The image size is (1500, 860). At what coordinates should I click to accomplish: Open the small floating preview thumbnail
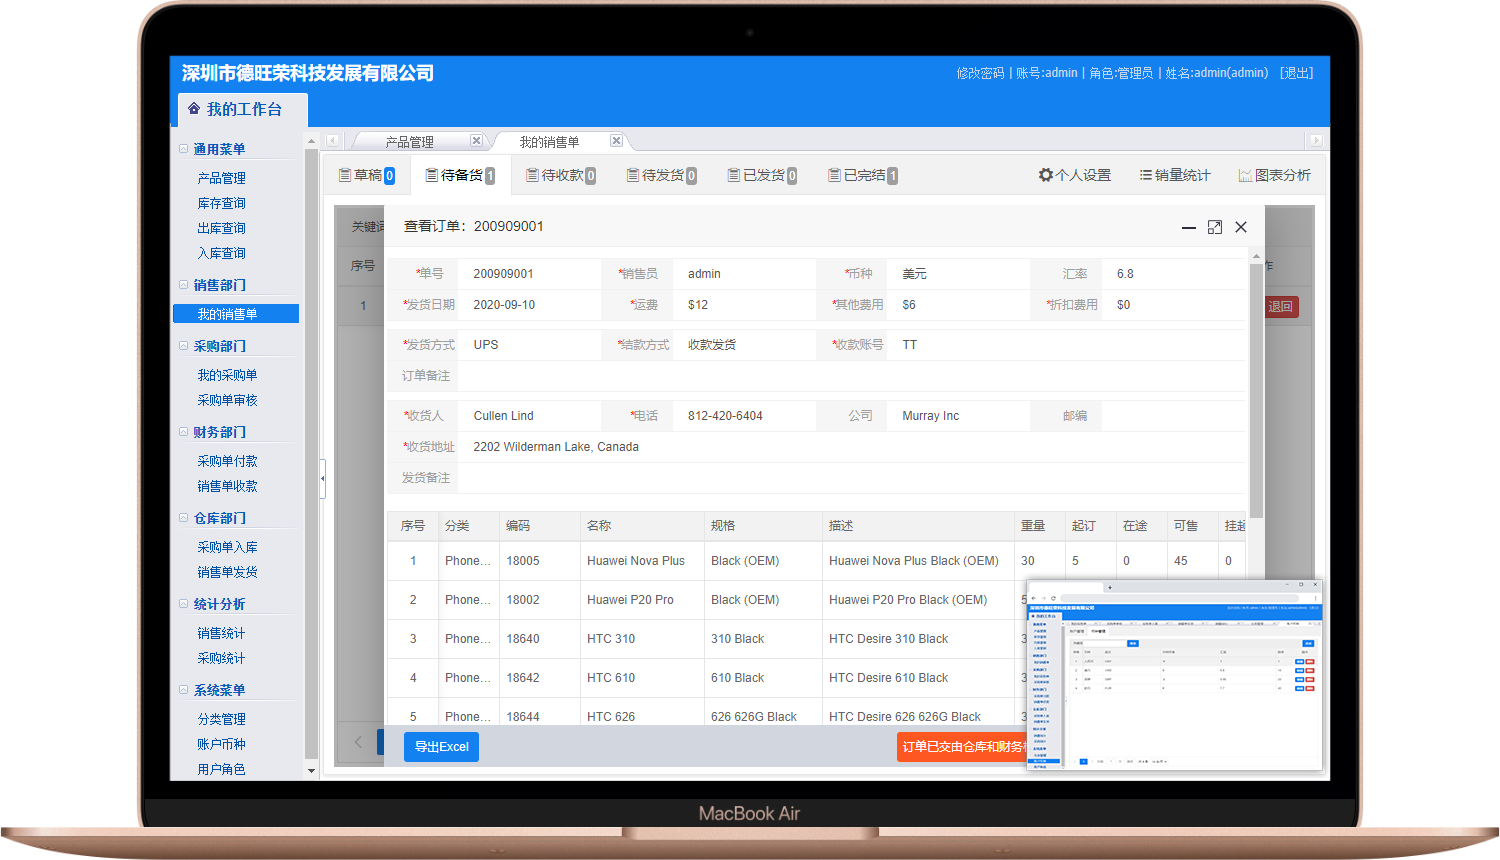pos(1174,675)
